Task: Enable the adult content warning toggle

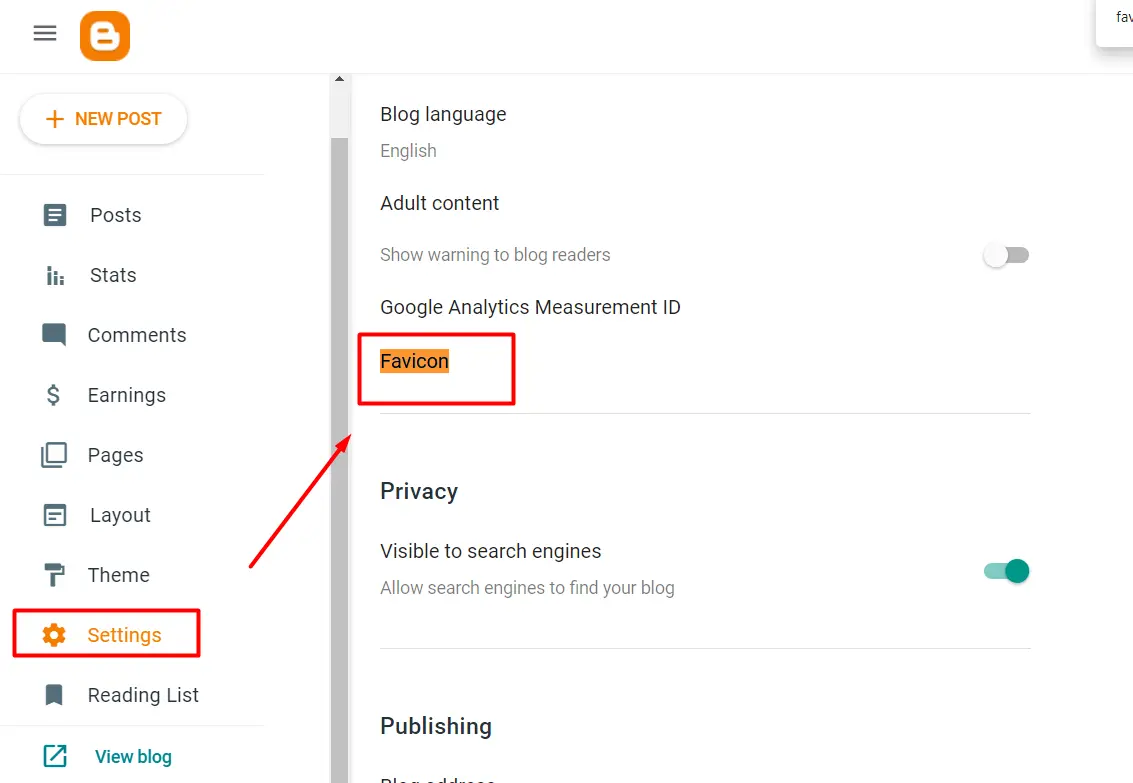Action: coord(1006,255)
